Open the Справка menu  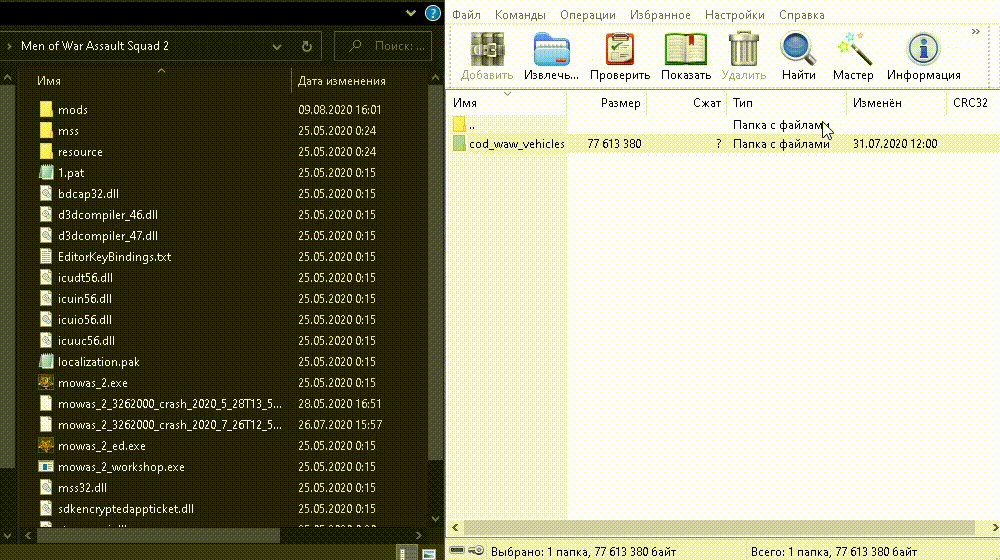coord(802,15)
